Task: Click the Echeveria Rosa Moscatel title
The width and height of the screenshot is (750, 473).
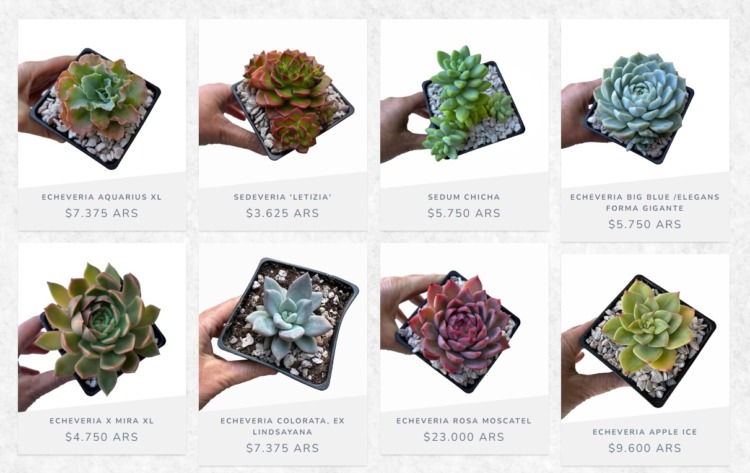Action: 464,421
